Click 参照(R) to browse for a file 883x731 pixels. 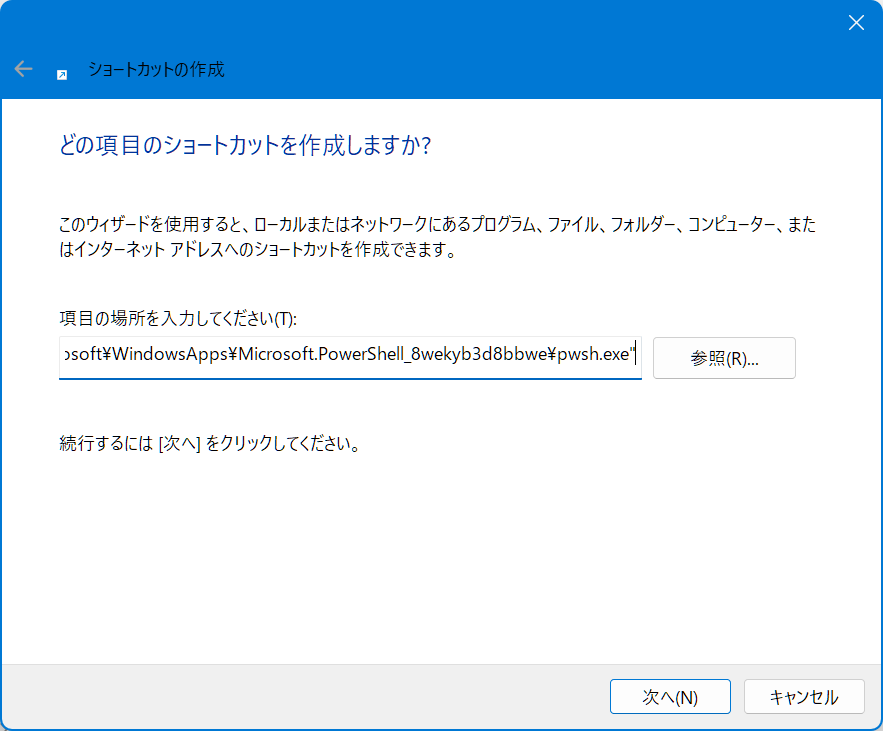pyautogui.click(x=723, y=357)
